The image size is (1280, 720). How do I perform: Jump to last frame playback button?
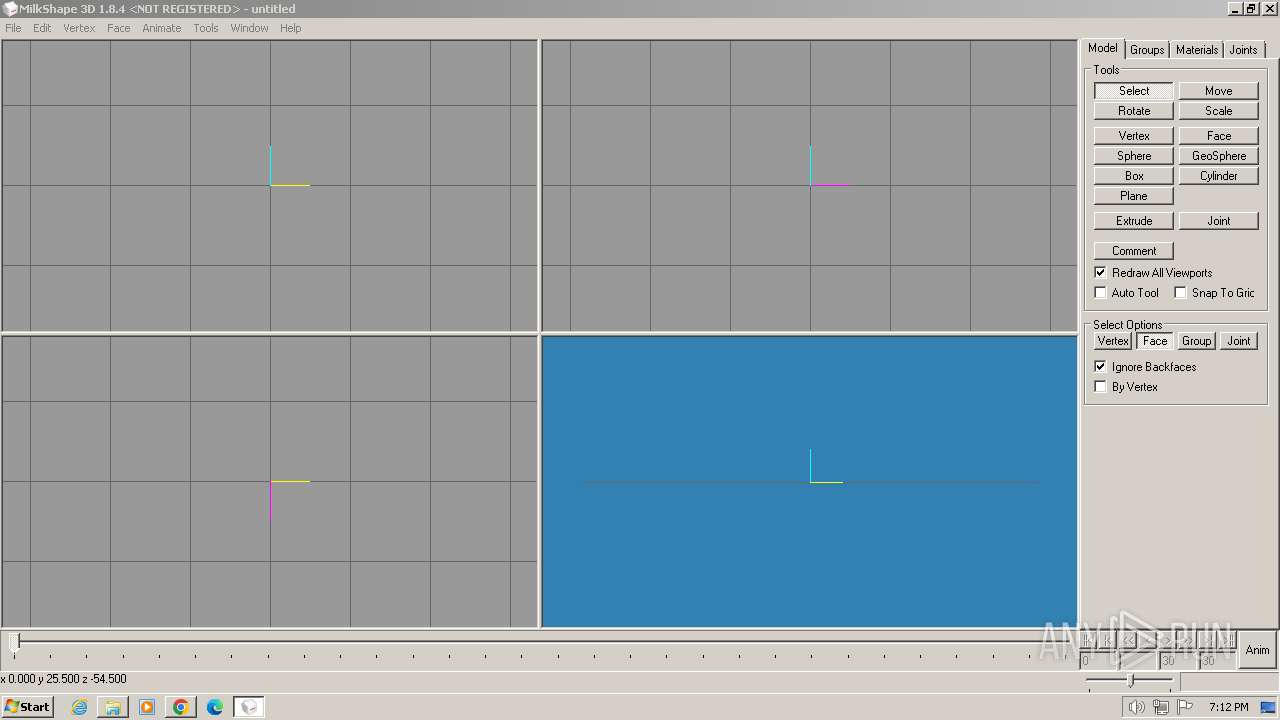pyautogui.click(x=1229, y=640)
